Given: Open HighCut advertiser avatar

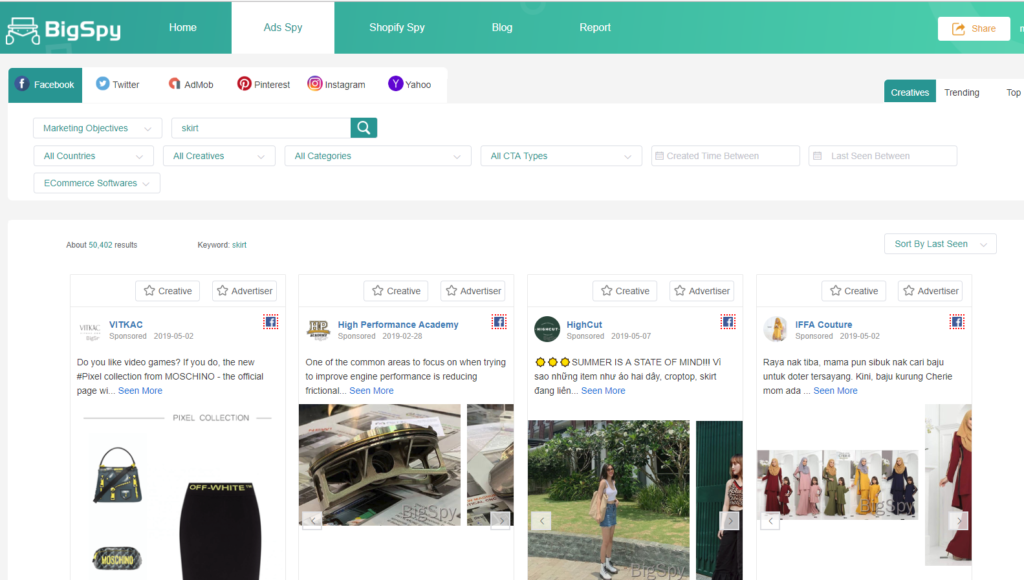Looking at the screenshot, I should 547,329.
